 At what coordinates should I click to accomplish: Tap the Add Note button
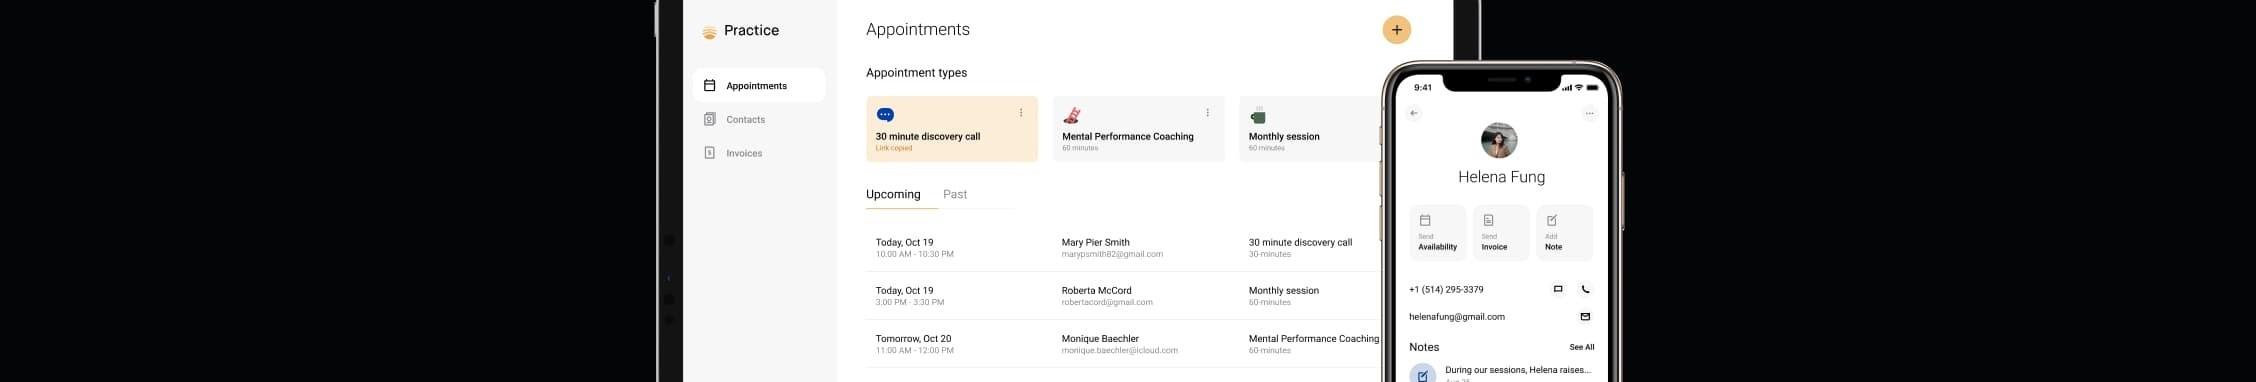[1564, 233]
